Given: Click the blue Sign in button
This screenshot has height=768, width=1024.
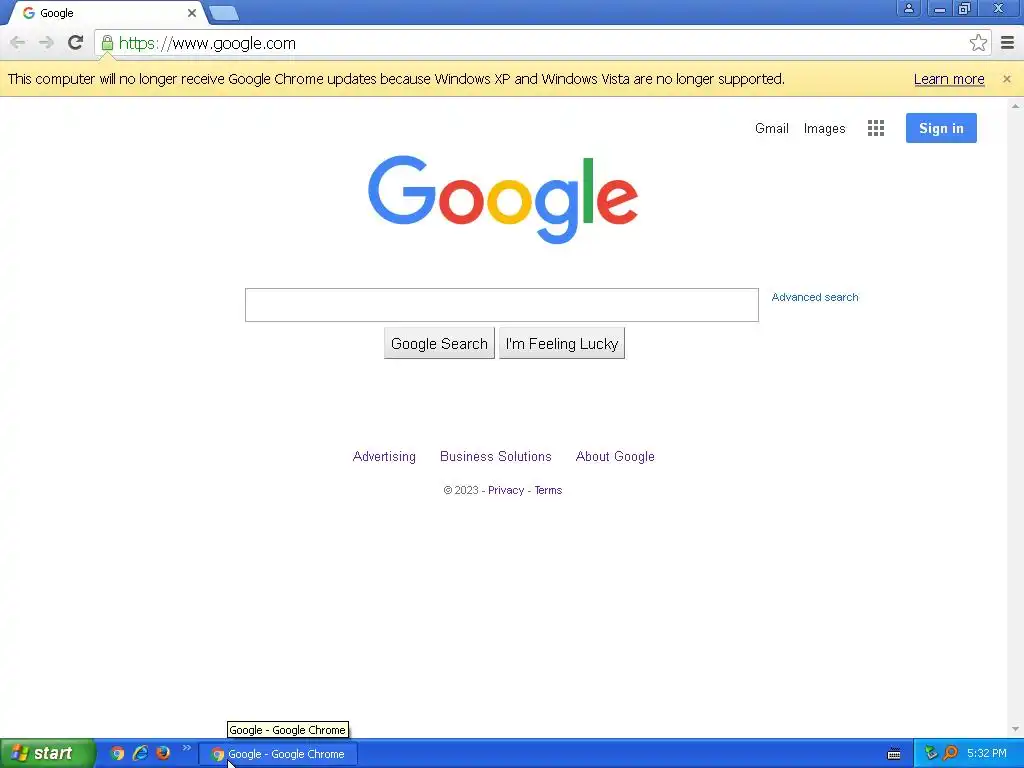Looking at the screenshot, I should point(941,128).
